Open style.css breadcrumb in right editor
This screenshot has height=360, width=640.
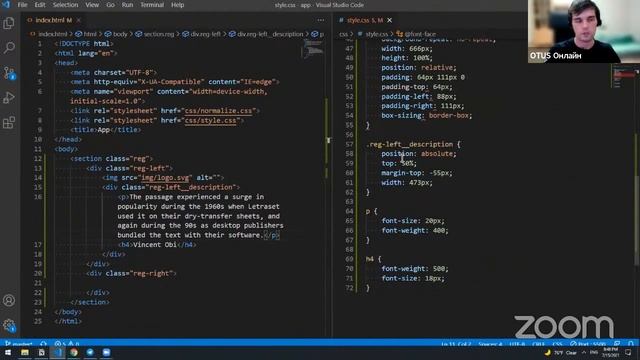pyautogui.click(x=373, y=34)
